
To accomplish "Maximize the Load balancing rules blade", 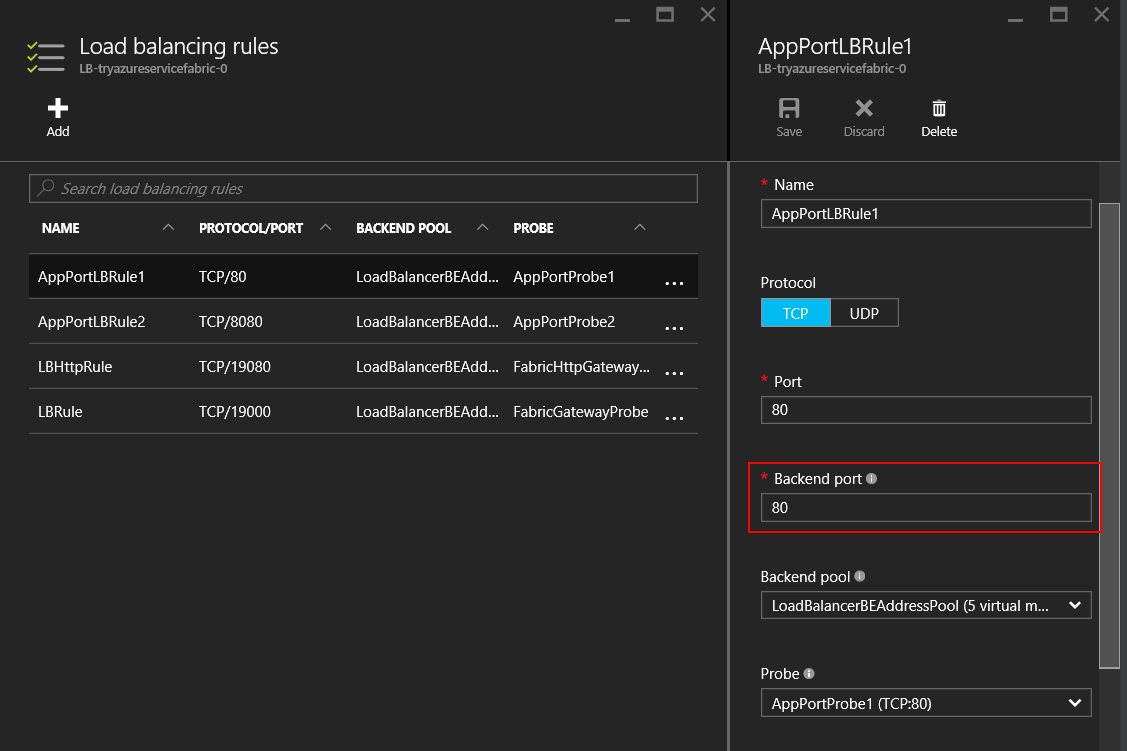I will (x=664, y=14).
